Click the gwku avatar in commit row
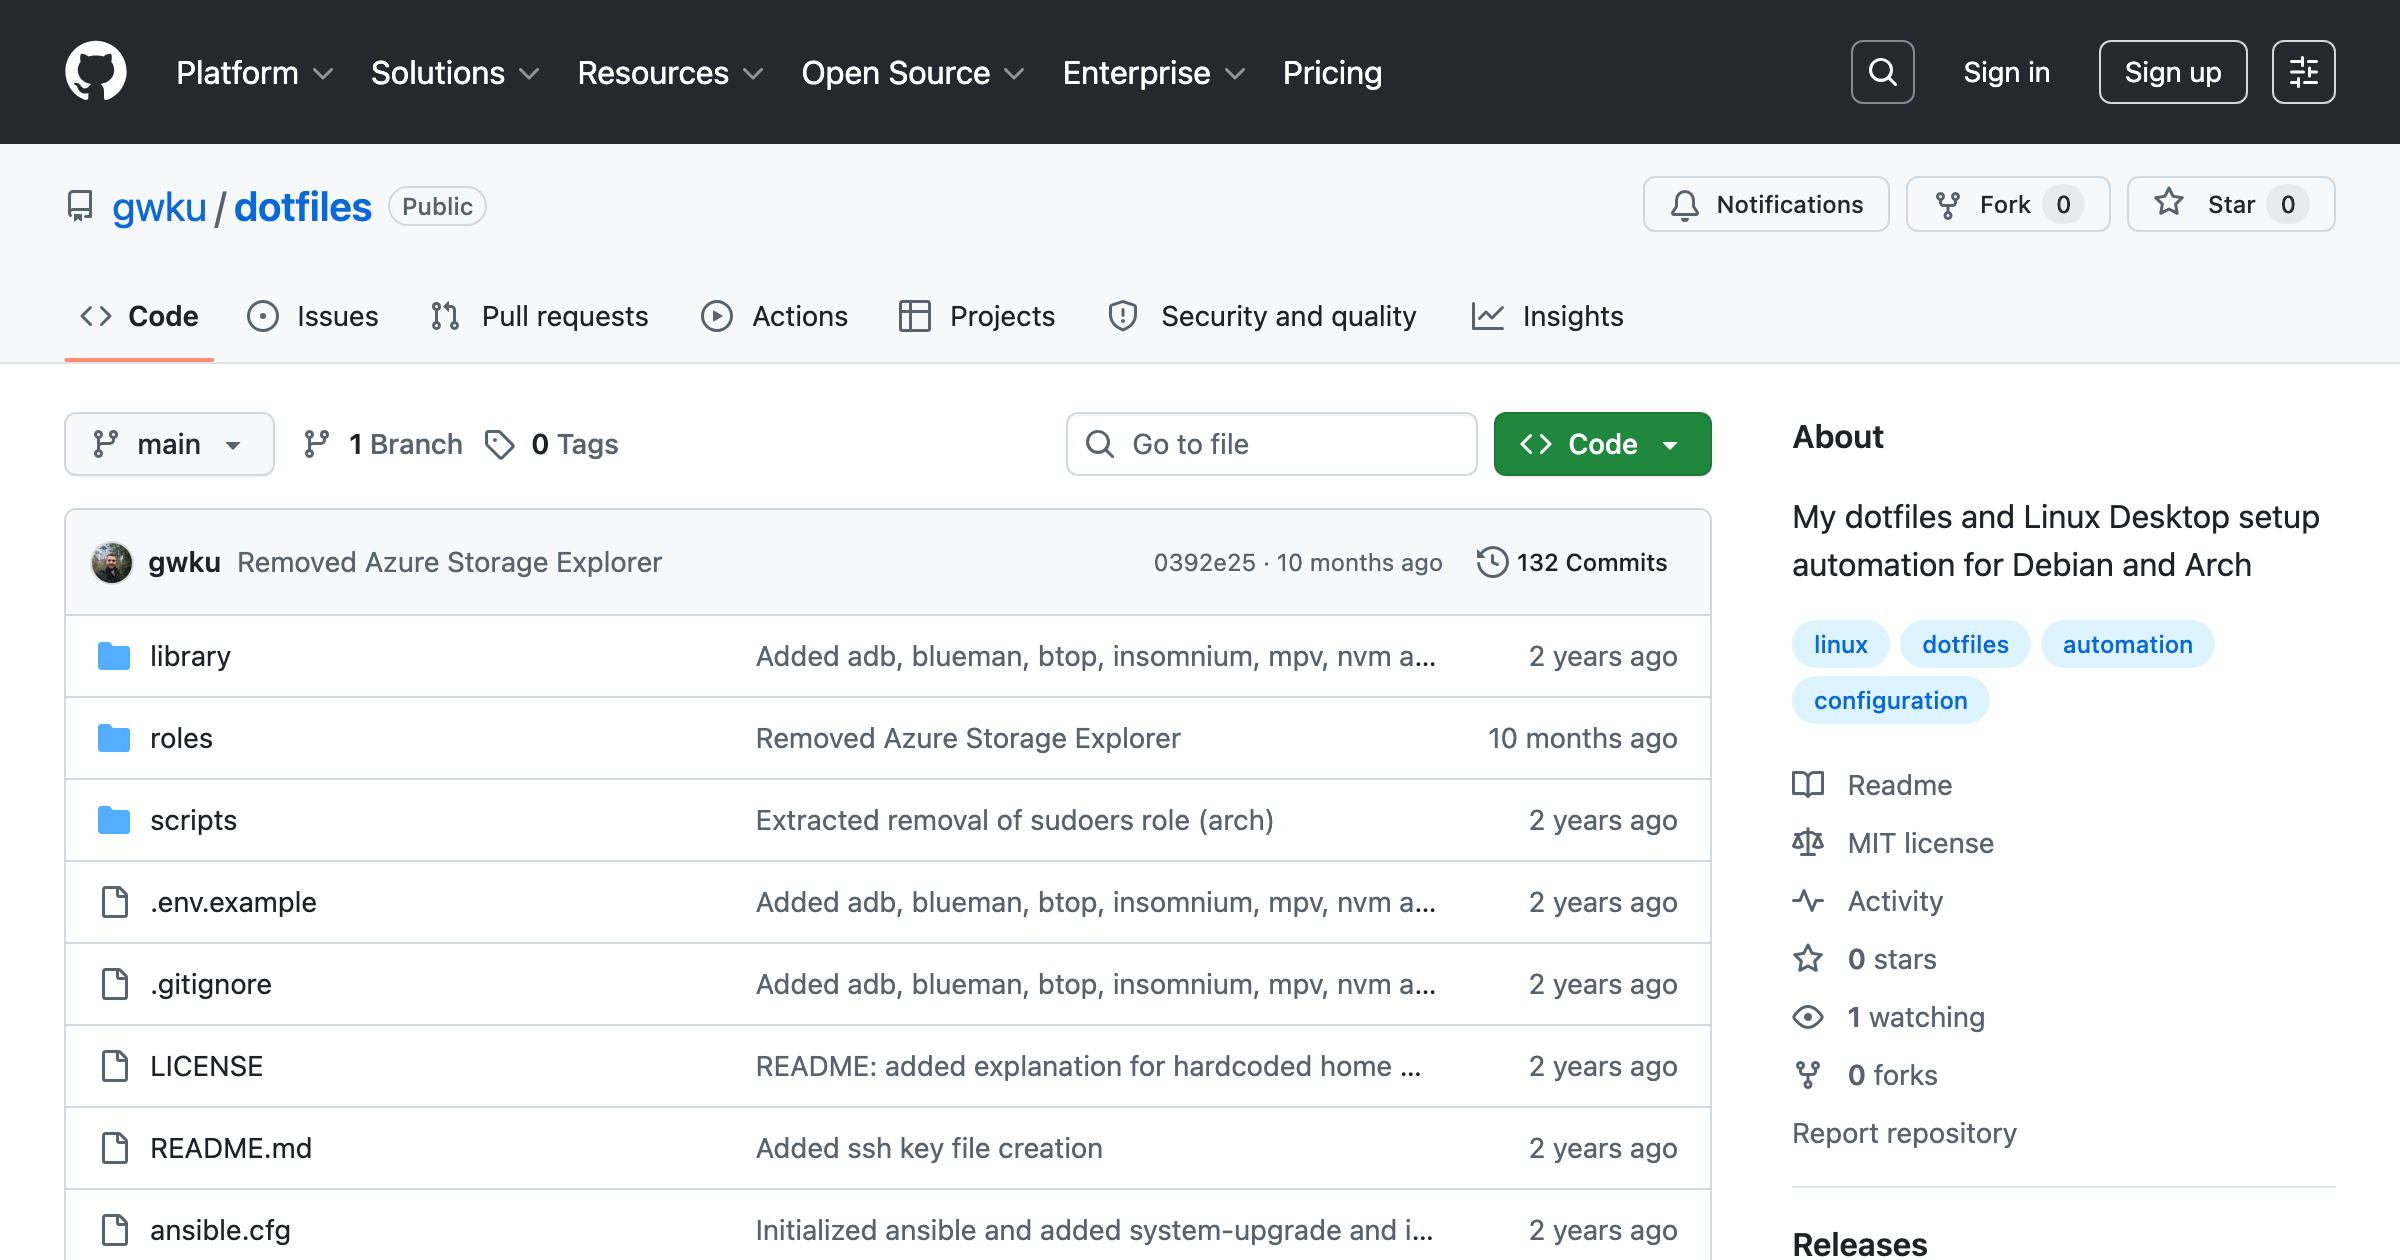The height and width of the screenshot is (1260, 2400). (112, 562)
